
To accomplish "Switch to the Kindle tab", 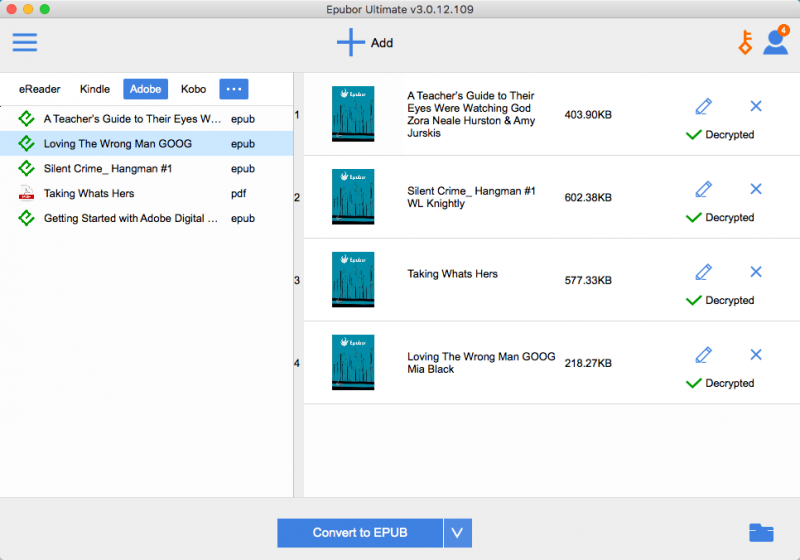I will 95,89.
